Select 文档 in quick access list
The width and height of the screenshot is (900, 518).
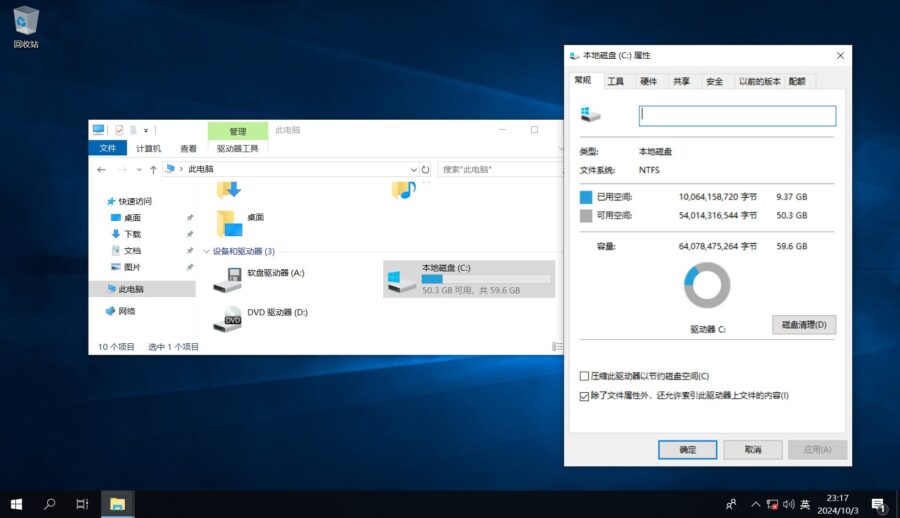132,250
